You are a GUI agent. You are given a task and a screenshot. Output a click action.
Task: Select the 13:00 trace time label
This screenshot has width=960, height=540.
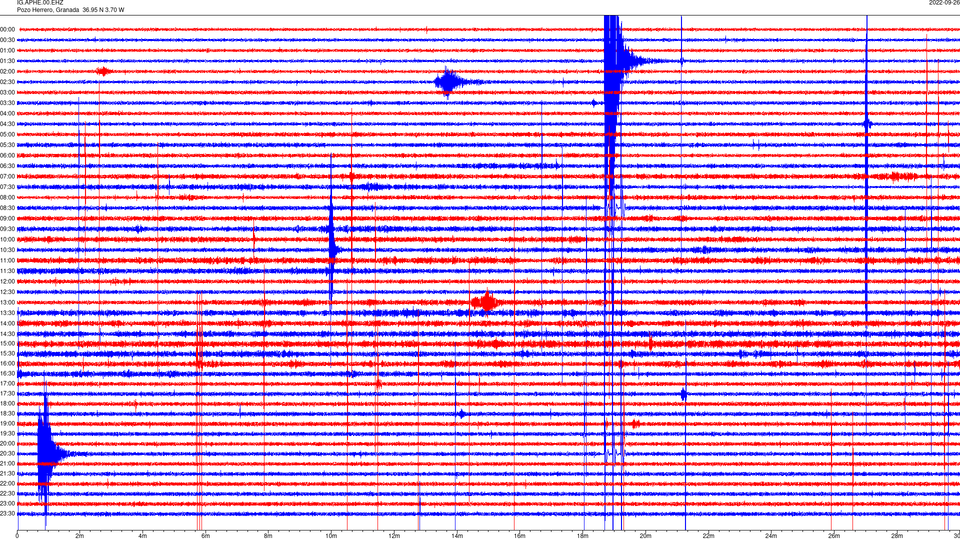point(8,302)
